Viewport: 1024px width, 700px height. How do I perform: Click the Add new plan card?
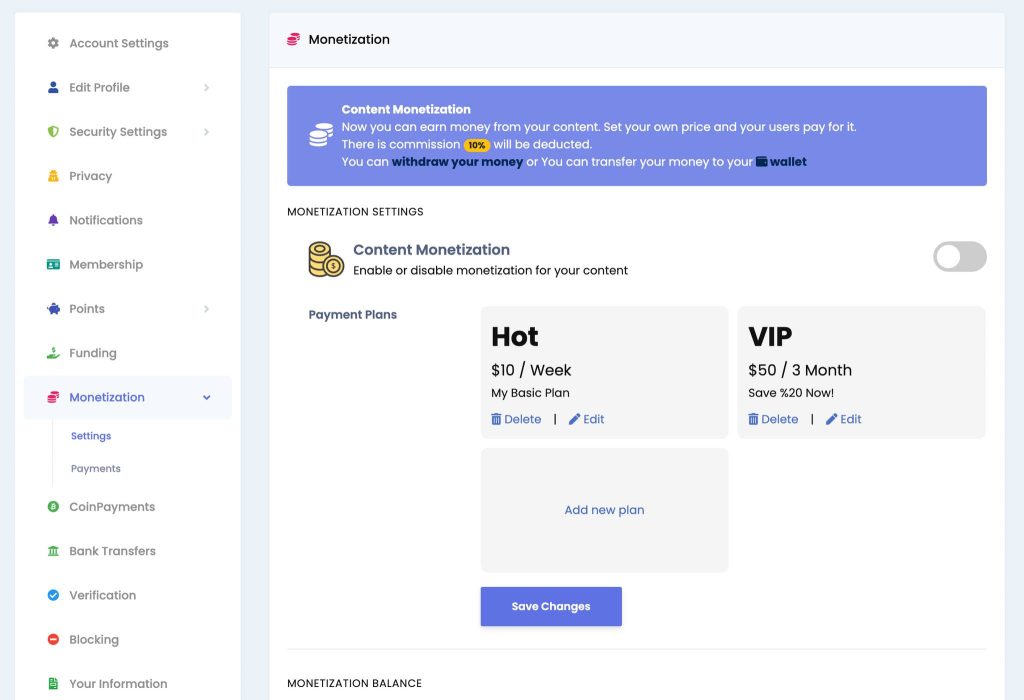pos(604,510)
